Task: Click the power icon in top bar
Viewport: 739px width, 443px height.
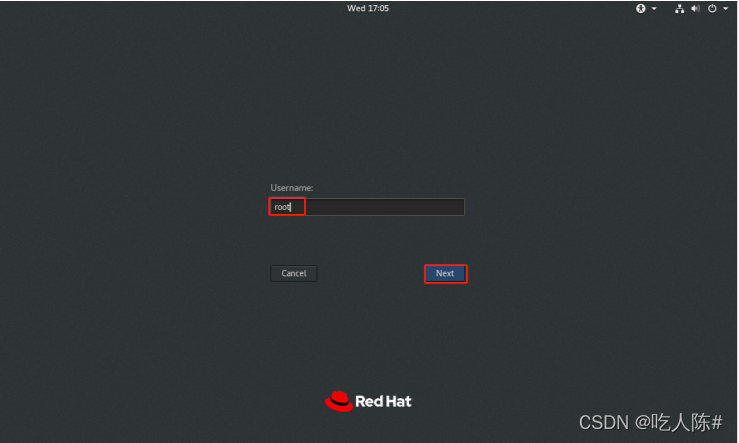Action: point(712,8)
